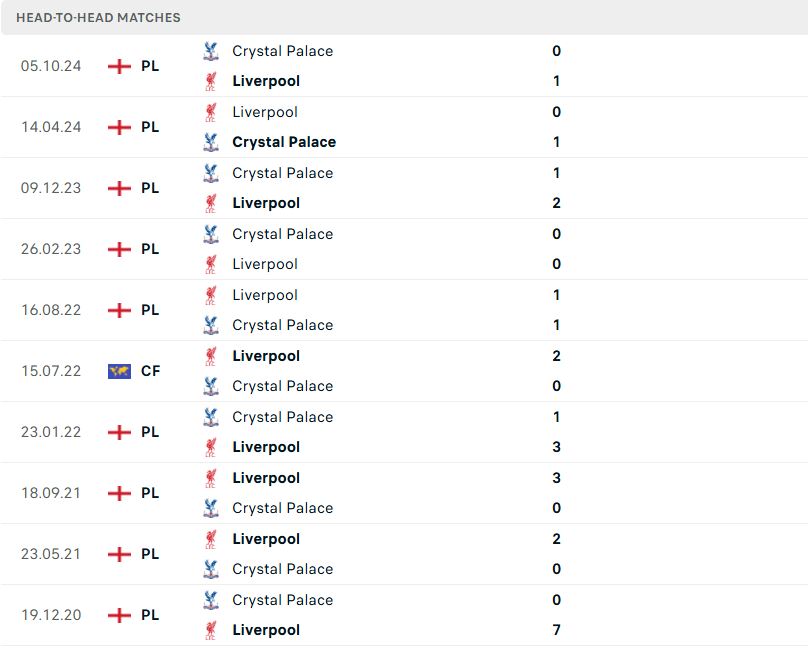Open bold Crystal Palace winner on 14.04.24
The height and width of the screenshot is (651, 808).
click(x=284, y=142)
